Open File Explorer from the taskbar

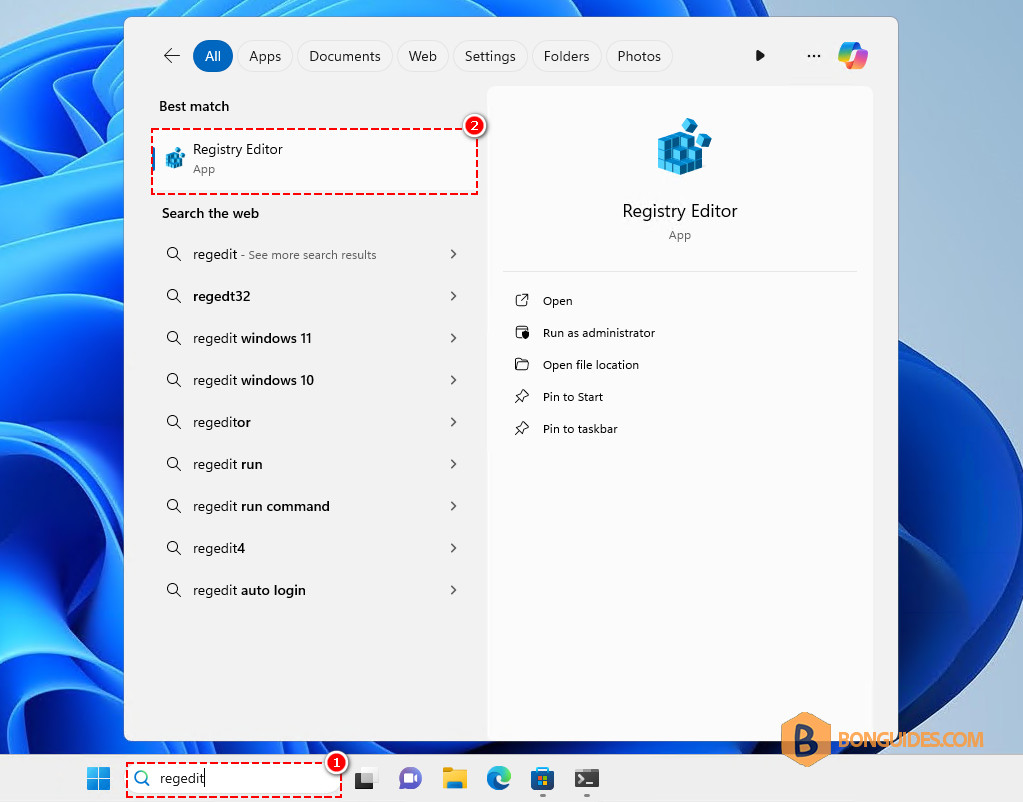pyautogui.click(x=455, y=778)
